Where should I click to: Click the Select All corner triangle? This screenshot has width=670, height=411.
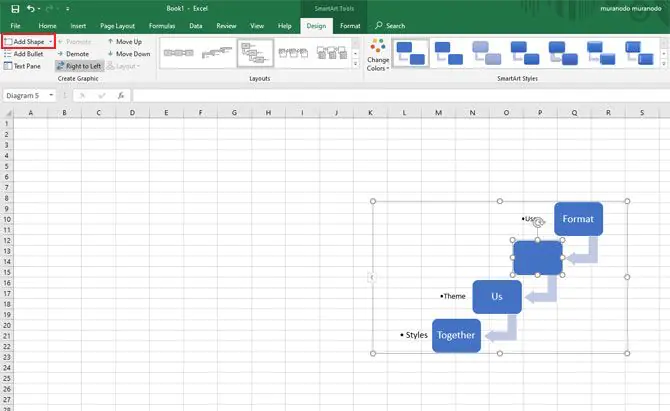click(x=7, y=113)
